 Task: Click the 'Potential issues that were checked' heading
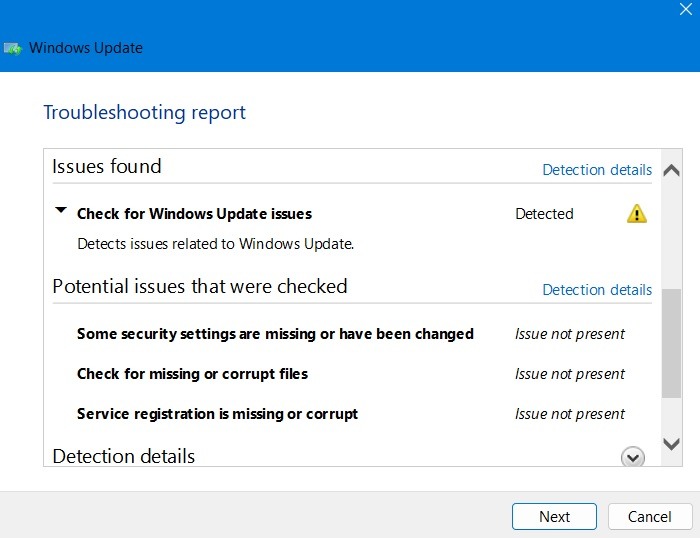(200, 286)
